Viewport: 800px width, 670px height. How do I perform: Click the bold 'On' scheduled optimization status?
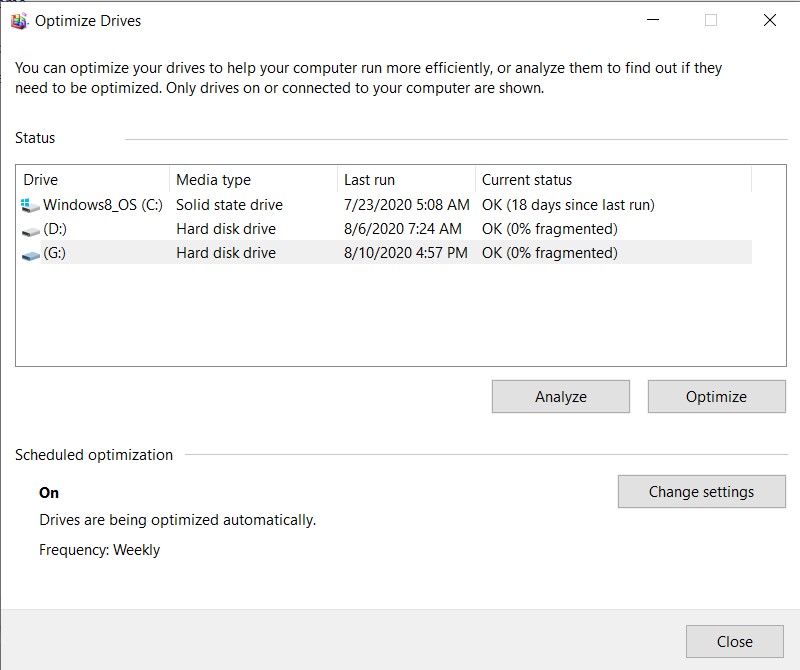pos(49,492)
